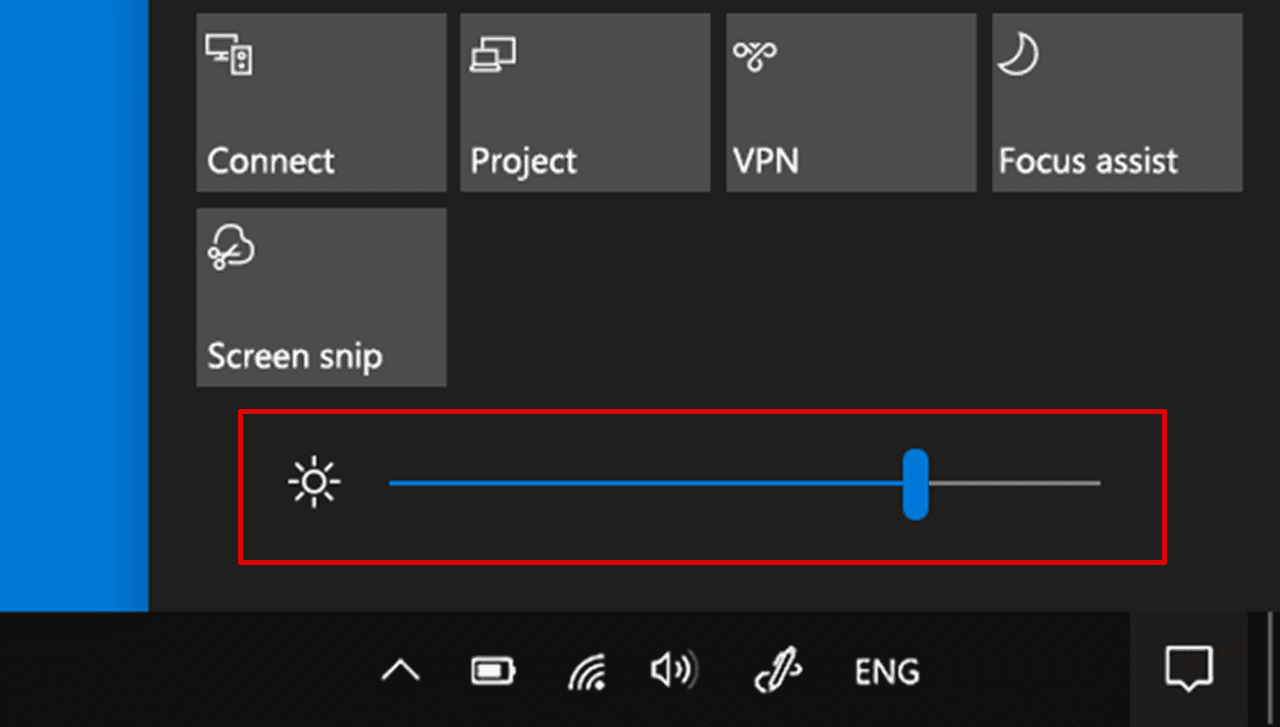1280x727 pixels.
Task: Click the blue brightness slider handle
Action: coord(915,484)
